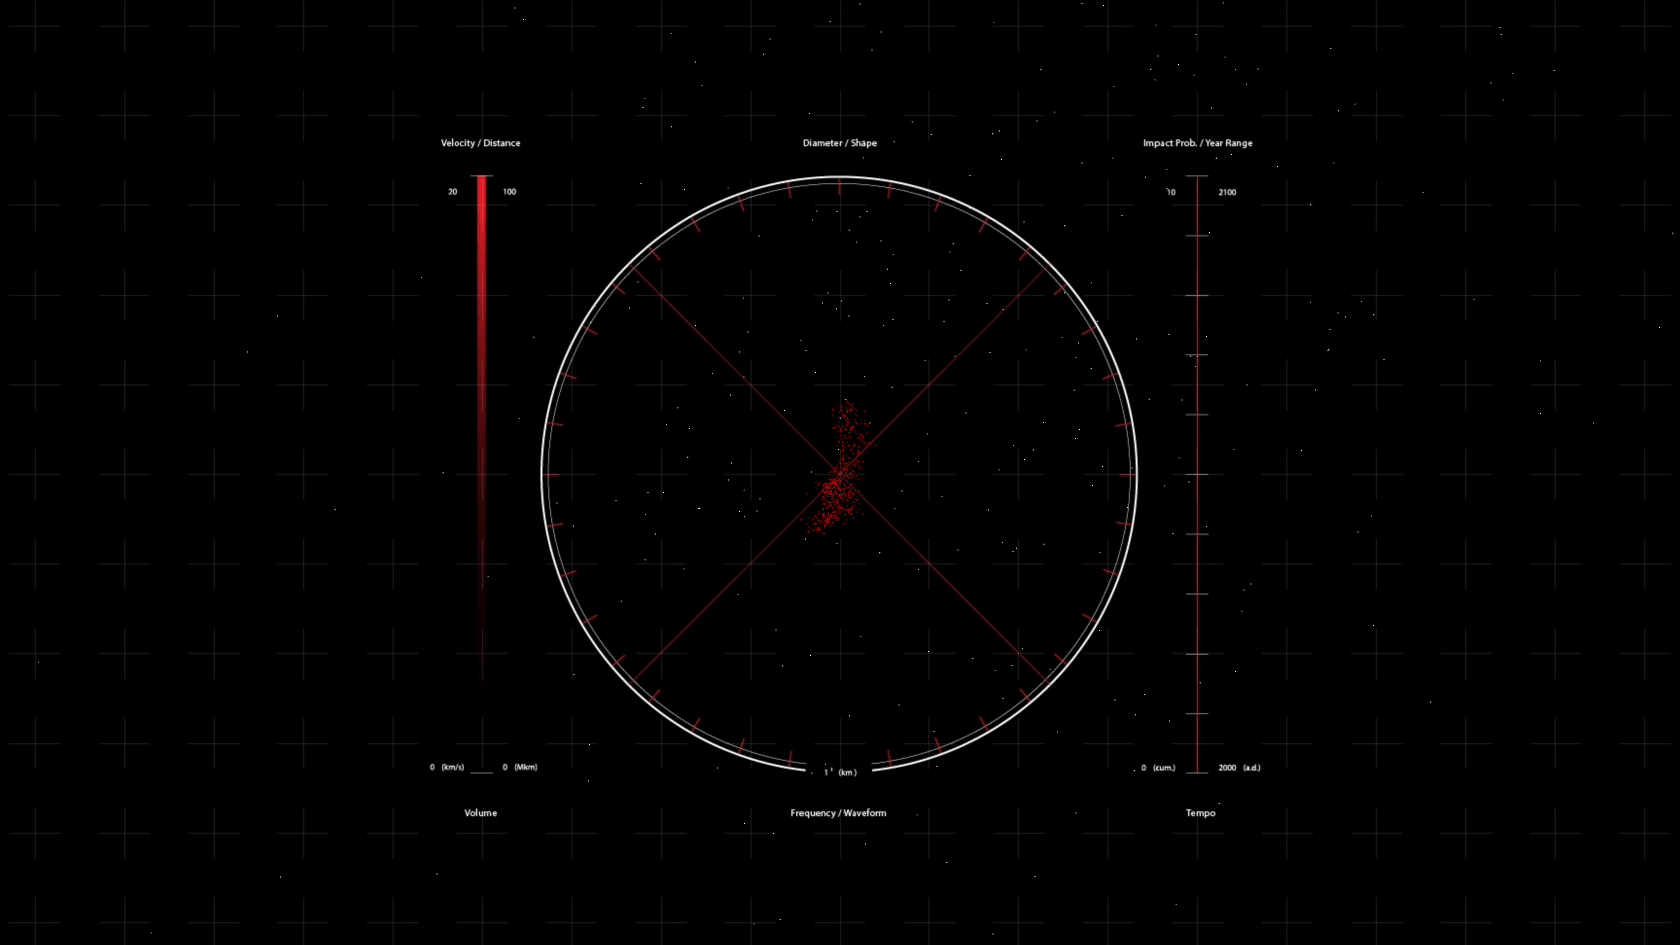
Task: Click the 100 distance maximum label
Action: coord(509,191)
